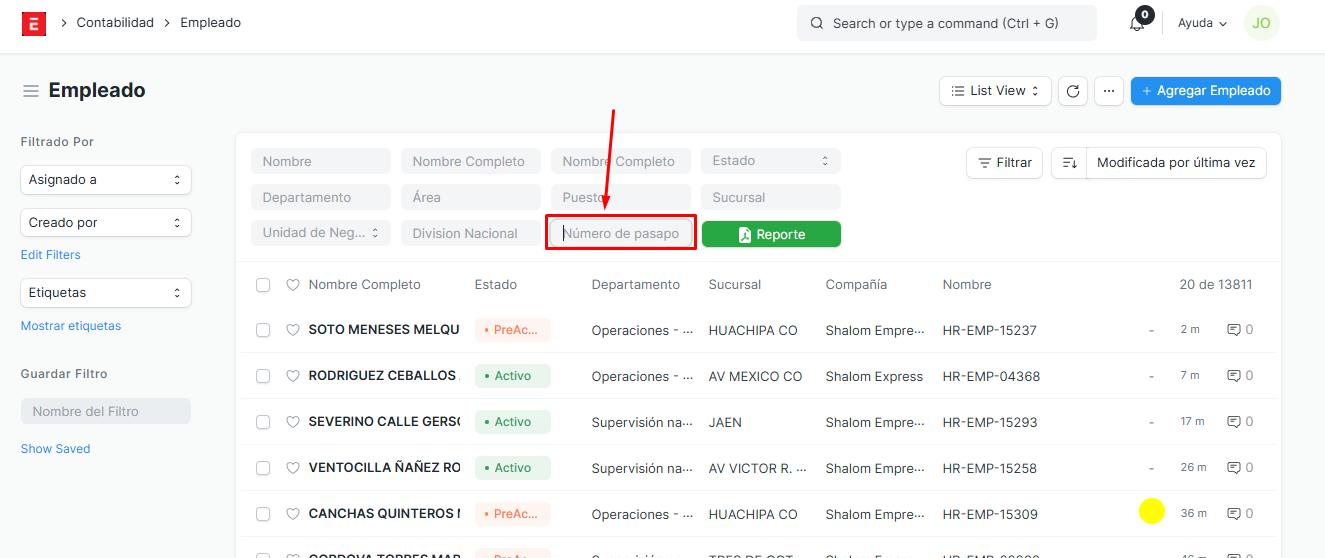Focus the Número de pasaporte filter field
The image size is (1325, 558).
pos(621,234)
